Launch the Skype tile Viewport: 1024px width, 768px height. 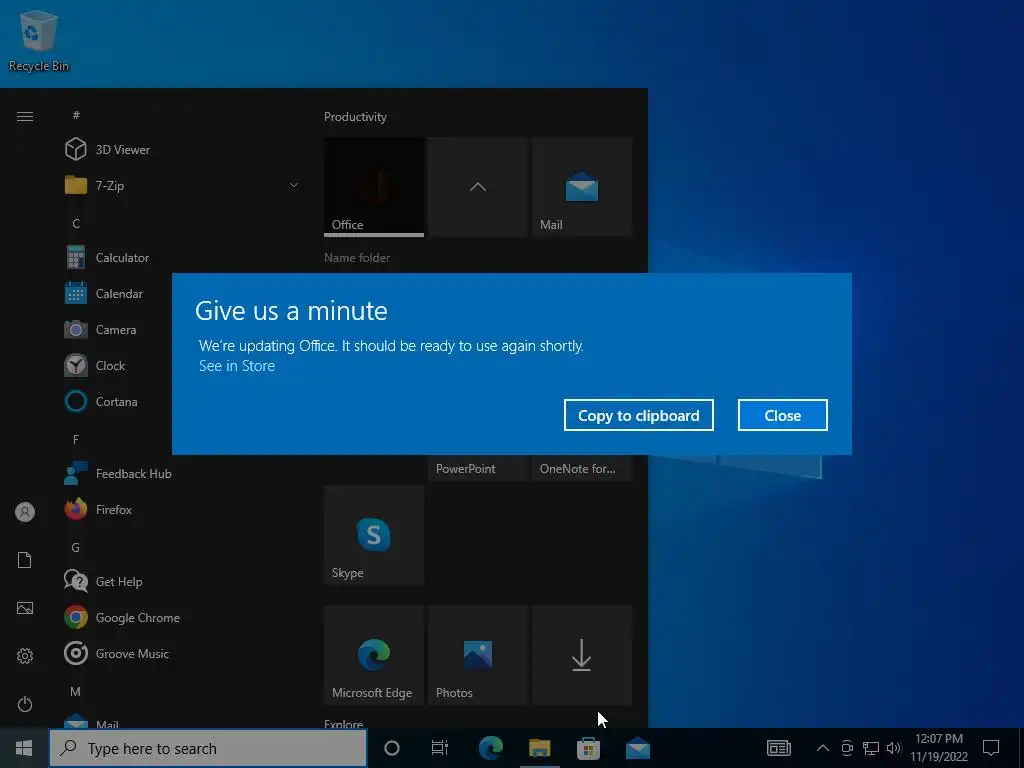tap(374, 535)
